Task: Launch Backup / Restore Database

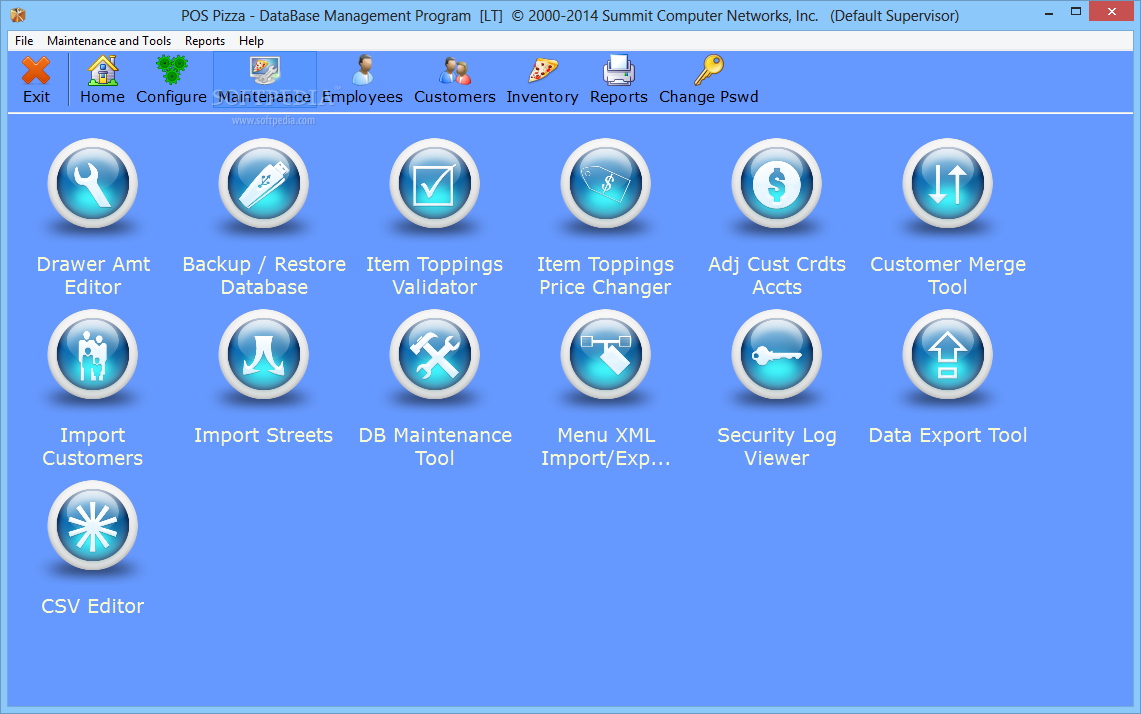Action: click(x=263, y=183)
